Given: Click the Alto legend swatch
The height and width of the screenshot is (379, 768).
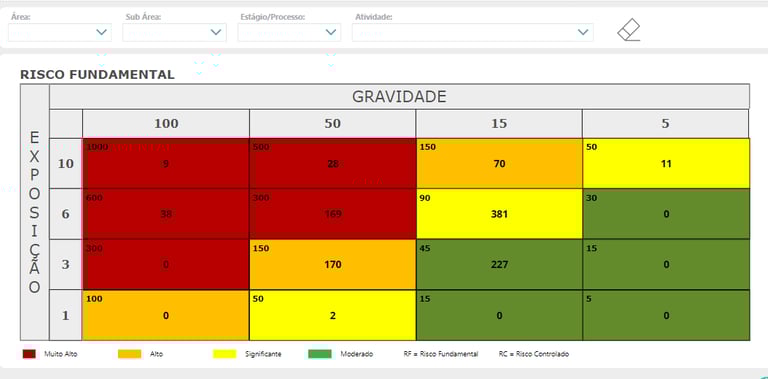Looking at the screenshot, I should (x=129, y=354).
